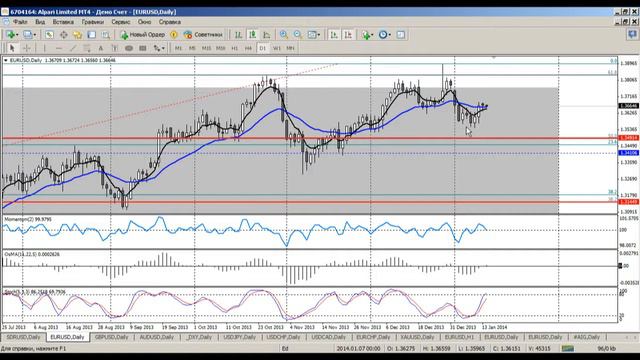
Task: Open the New Chart toolbar icon
Action: 10,35
